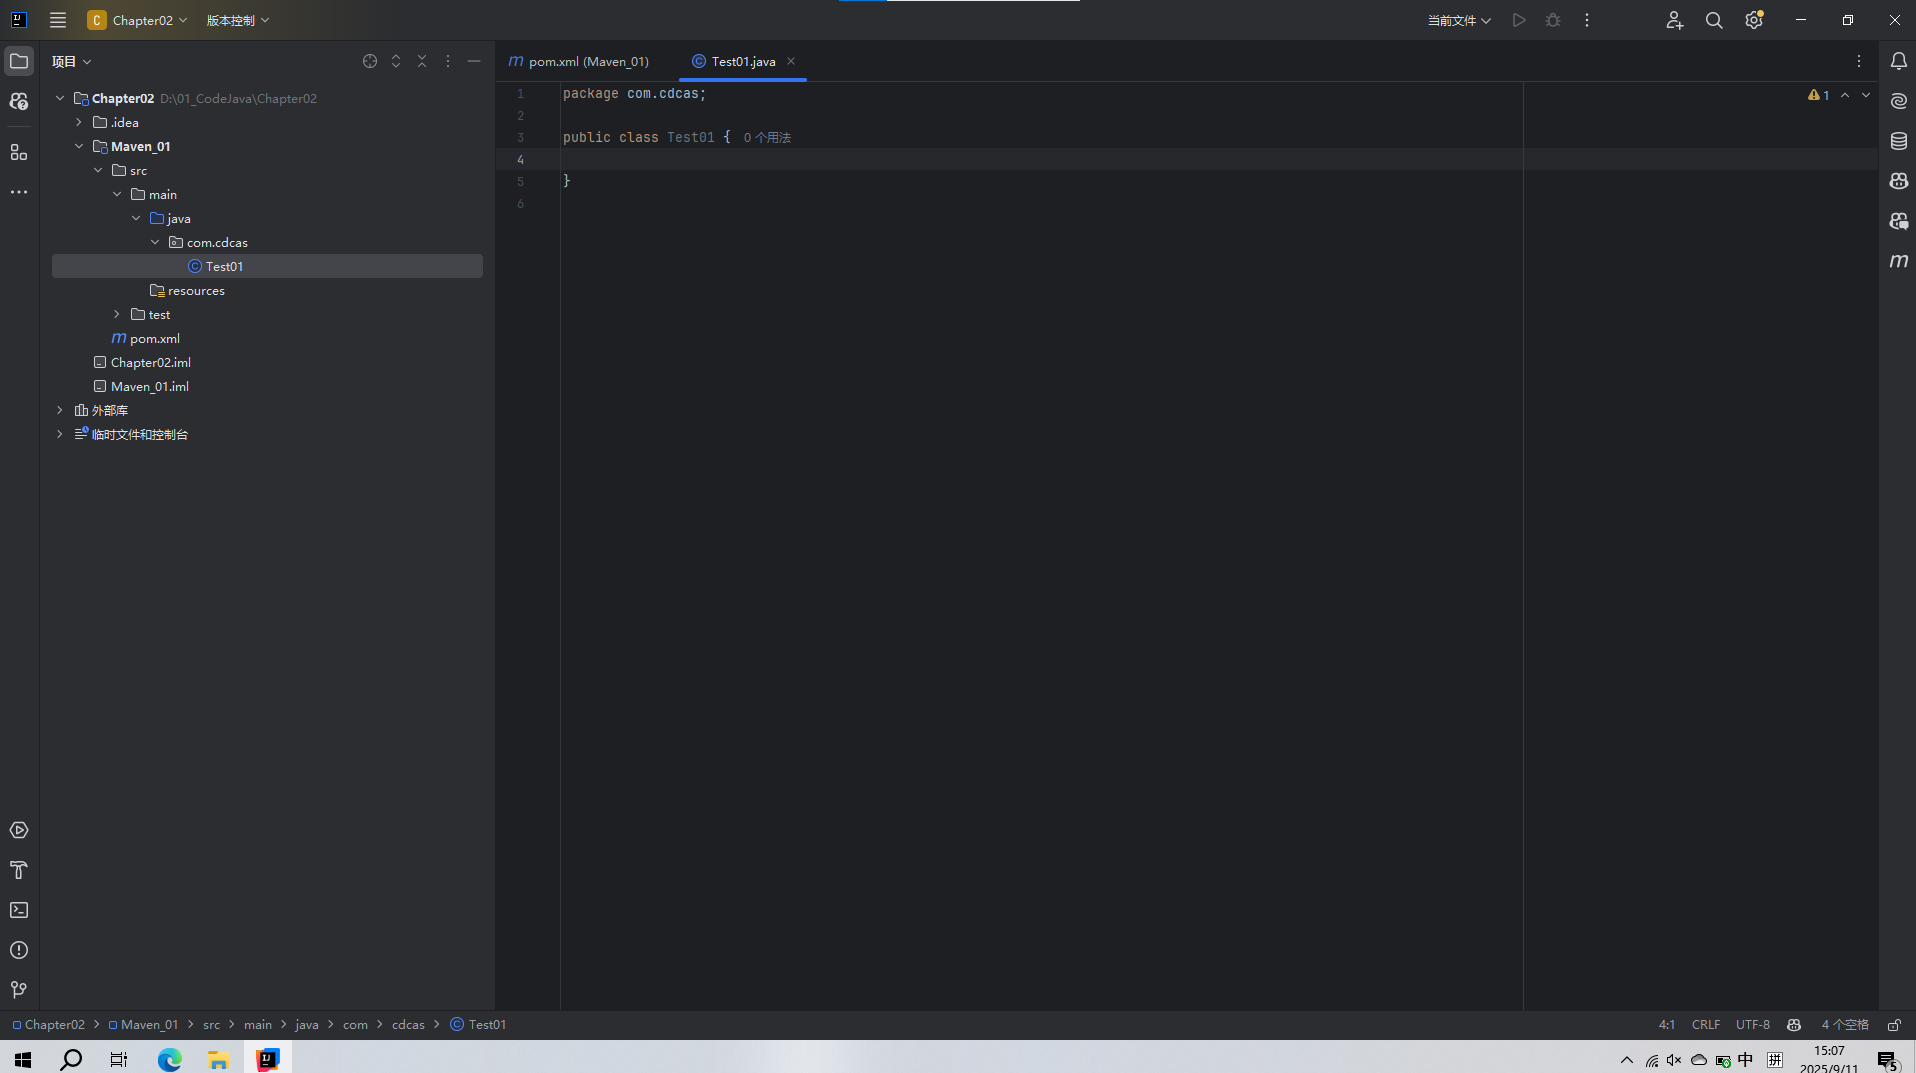The width and height of the screenshot is (1916, 1073).
Task: Open the Build hammer tool window
Action: (x=19, y=870)
